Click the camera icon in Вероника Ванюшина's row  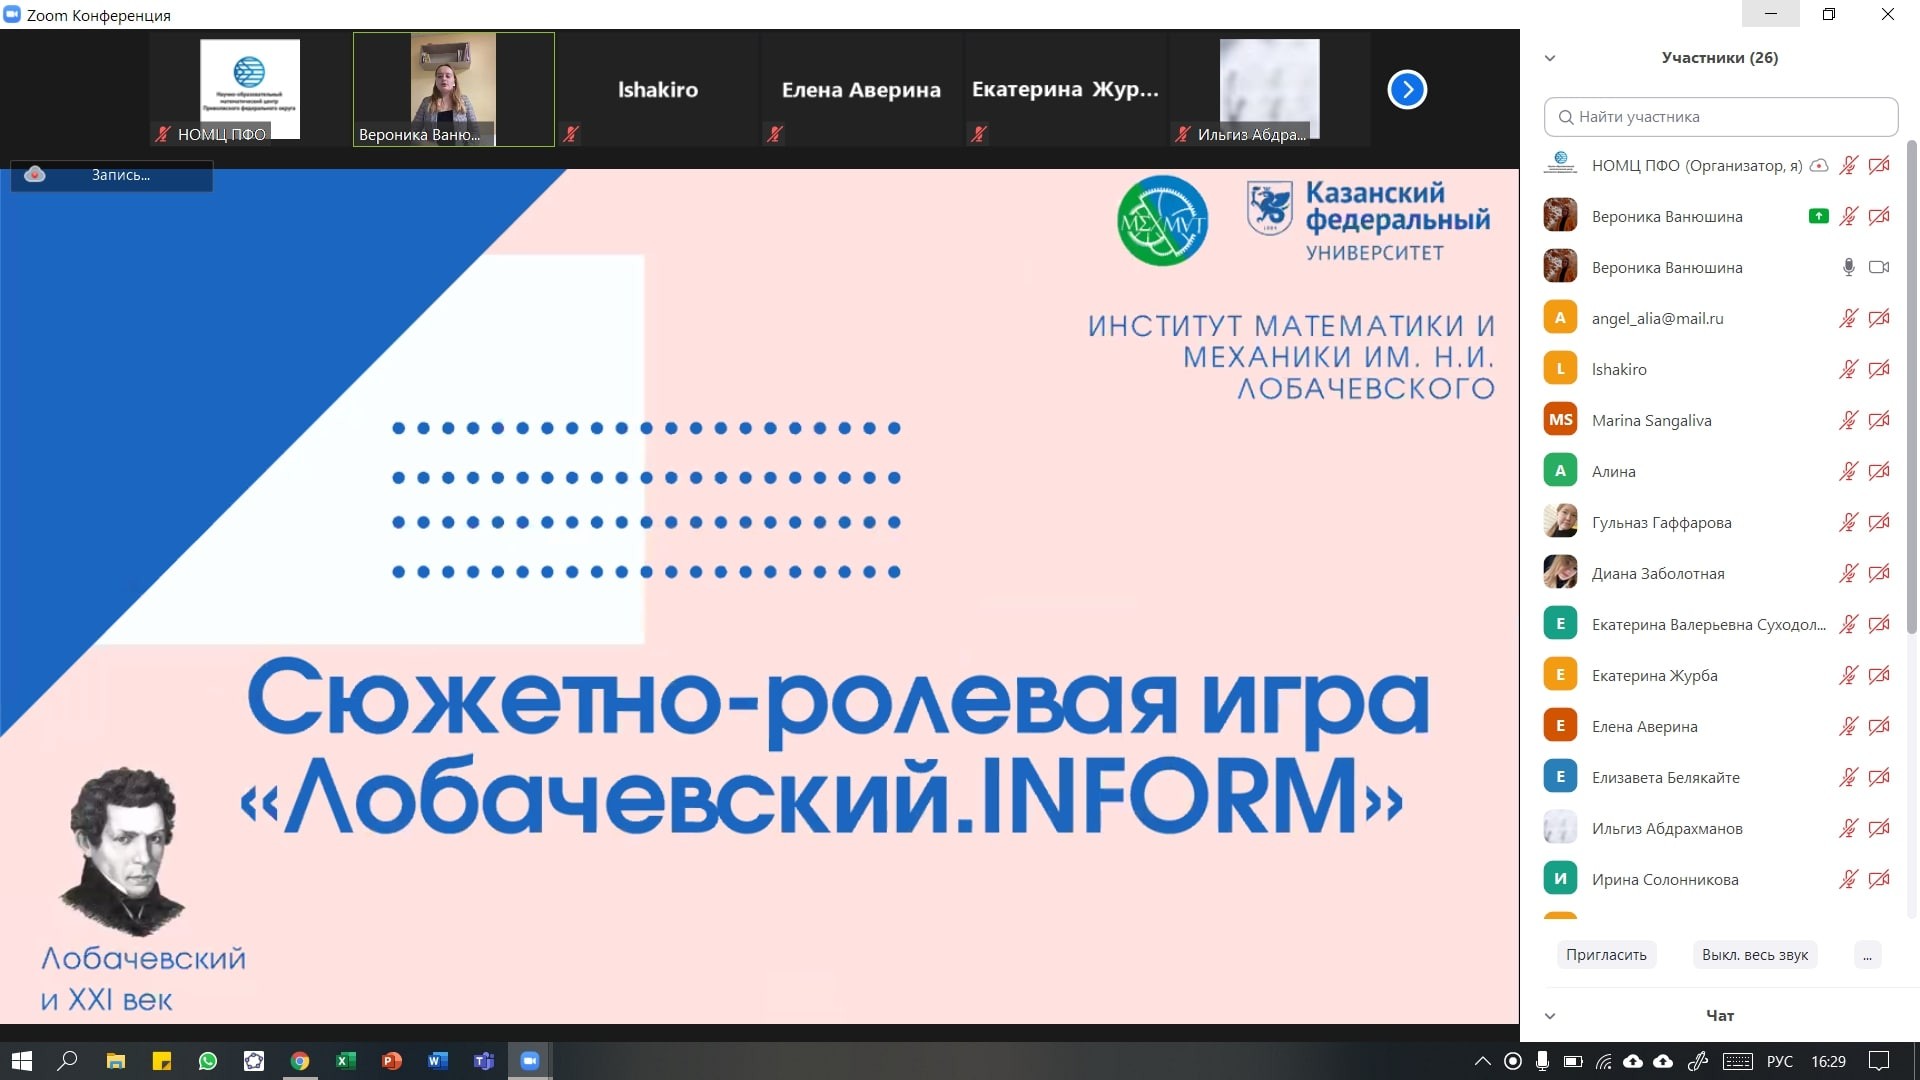coord(1879,267)
